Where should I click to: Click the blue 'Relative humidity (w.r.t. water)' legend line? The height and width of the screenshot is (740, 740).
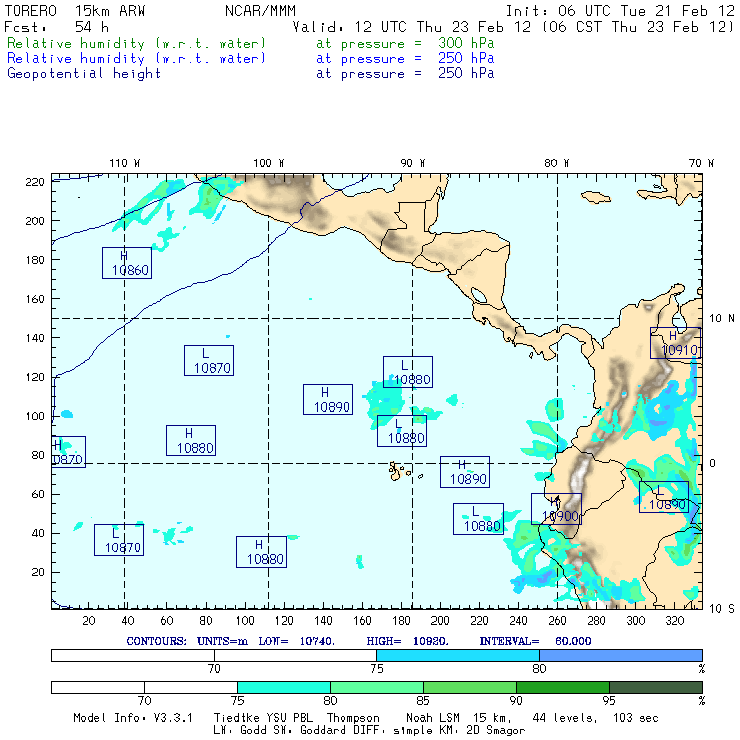click(x=136, y=59)
